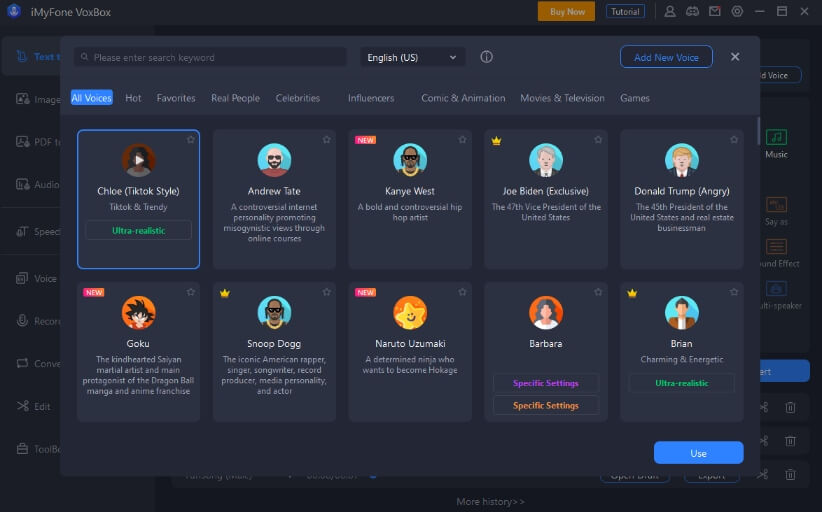Select the Barbara avatar

point(546,312)
